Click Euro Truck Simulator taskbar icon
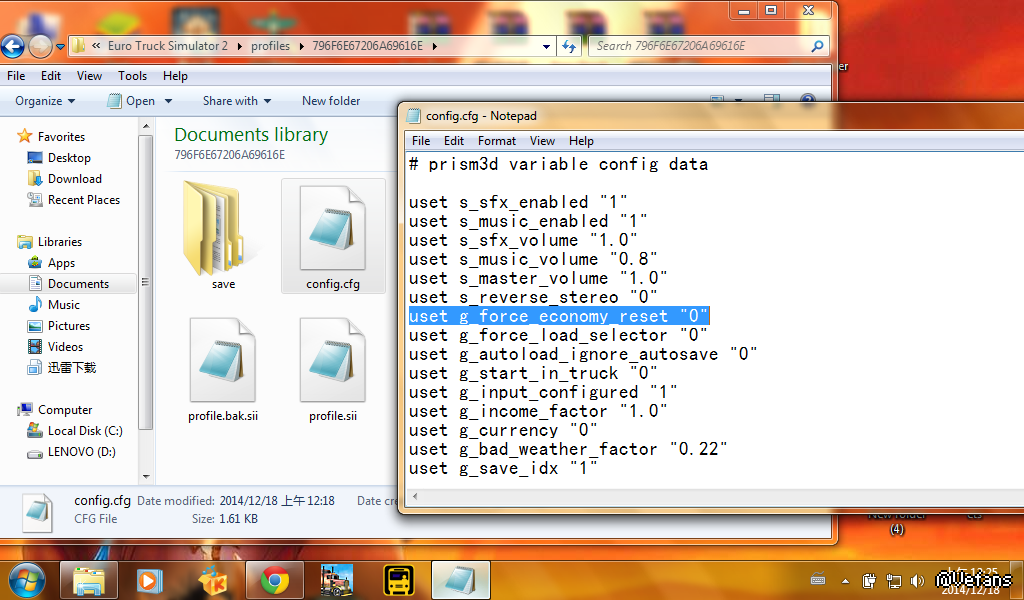This screenshot has height=600, width=1024. 336,580
